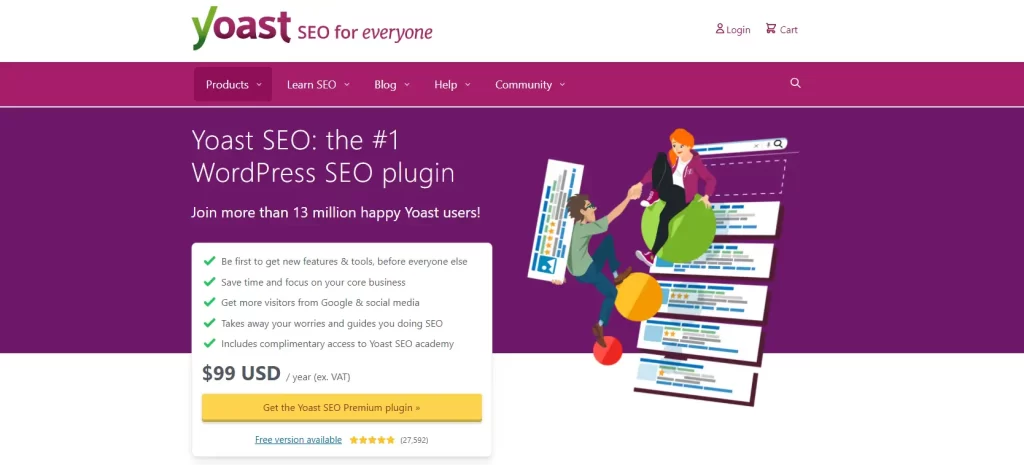Viewport: 1024px width, 465px height.
Task: Click the checkmark beside 'Includes complimentary access'
Action: click(209, 343)
